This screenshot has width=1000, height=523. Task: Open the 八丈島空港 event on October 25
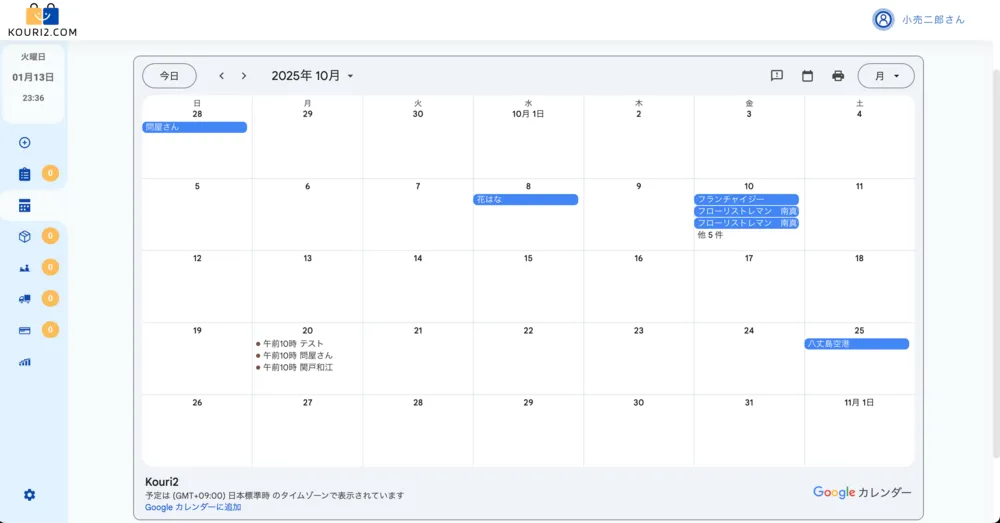click(857, 344)
